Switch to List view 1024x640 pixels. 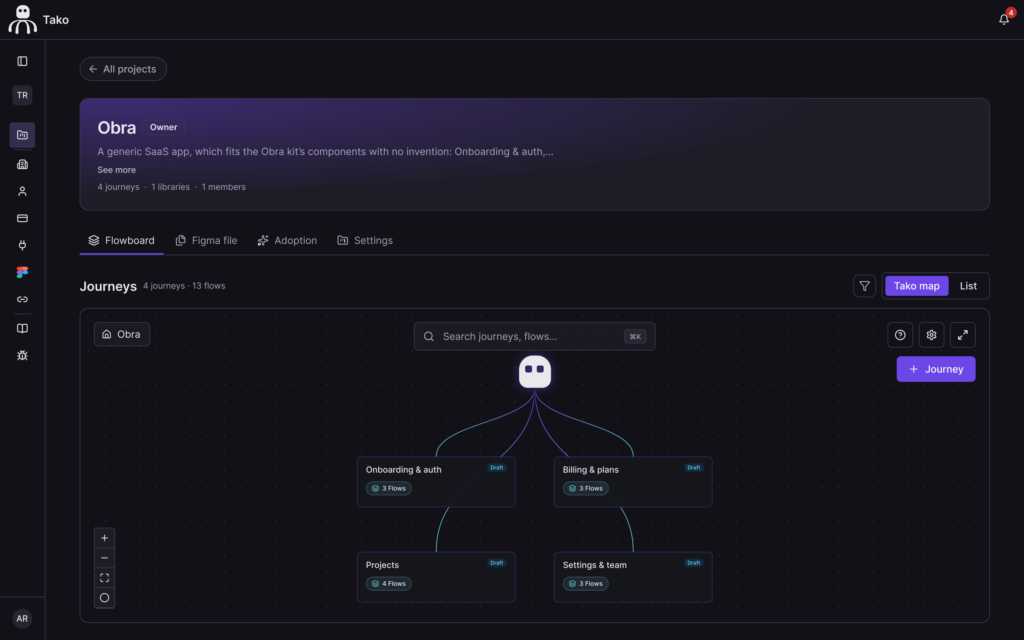tap(968, 286)
